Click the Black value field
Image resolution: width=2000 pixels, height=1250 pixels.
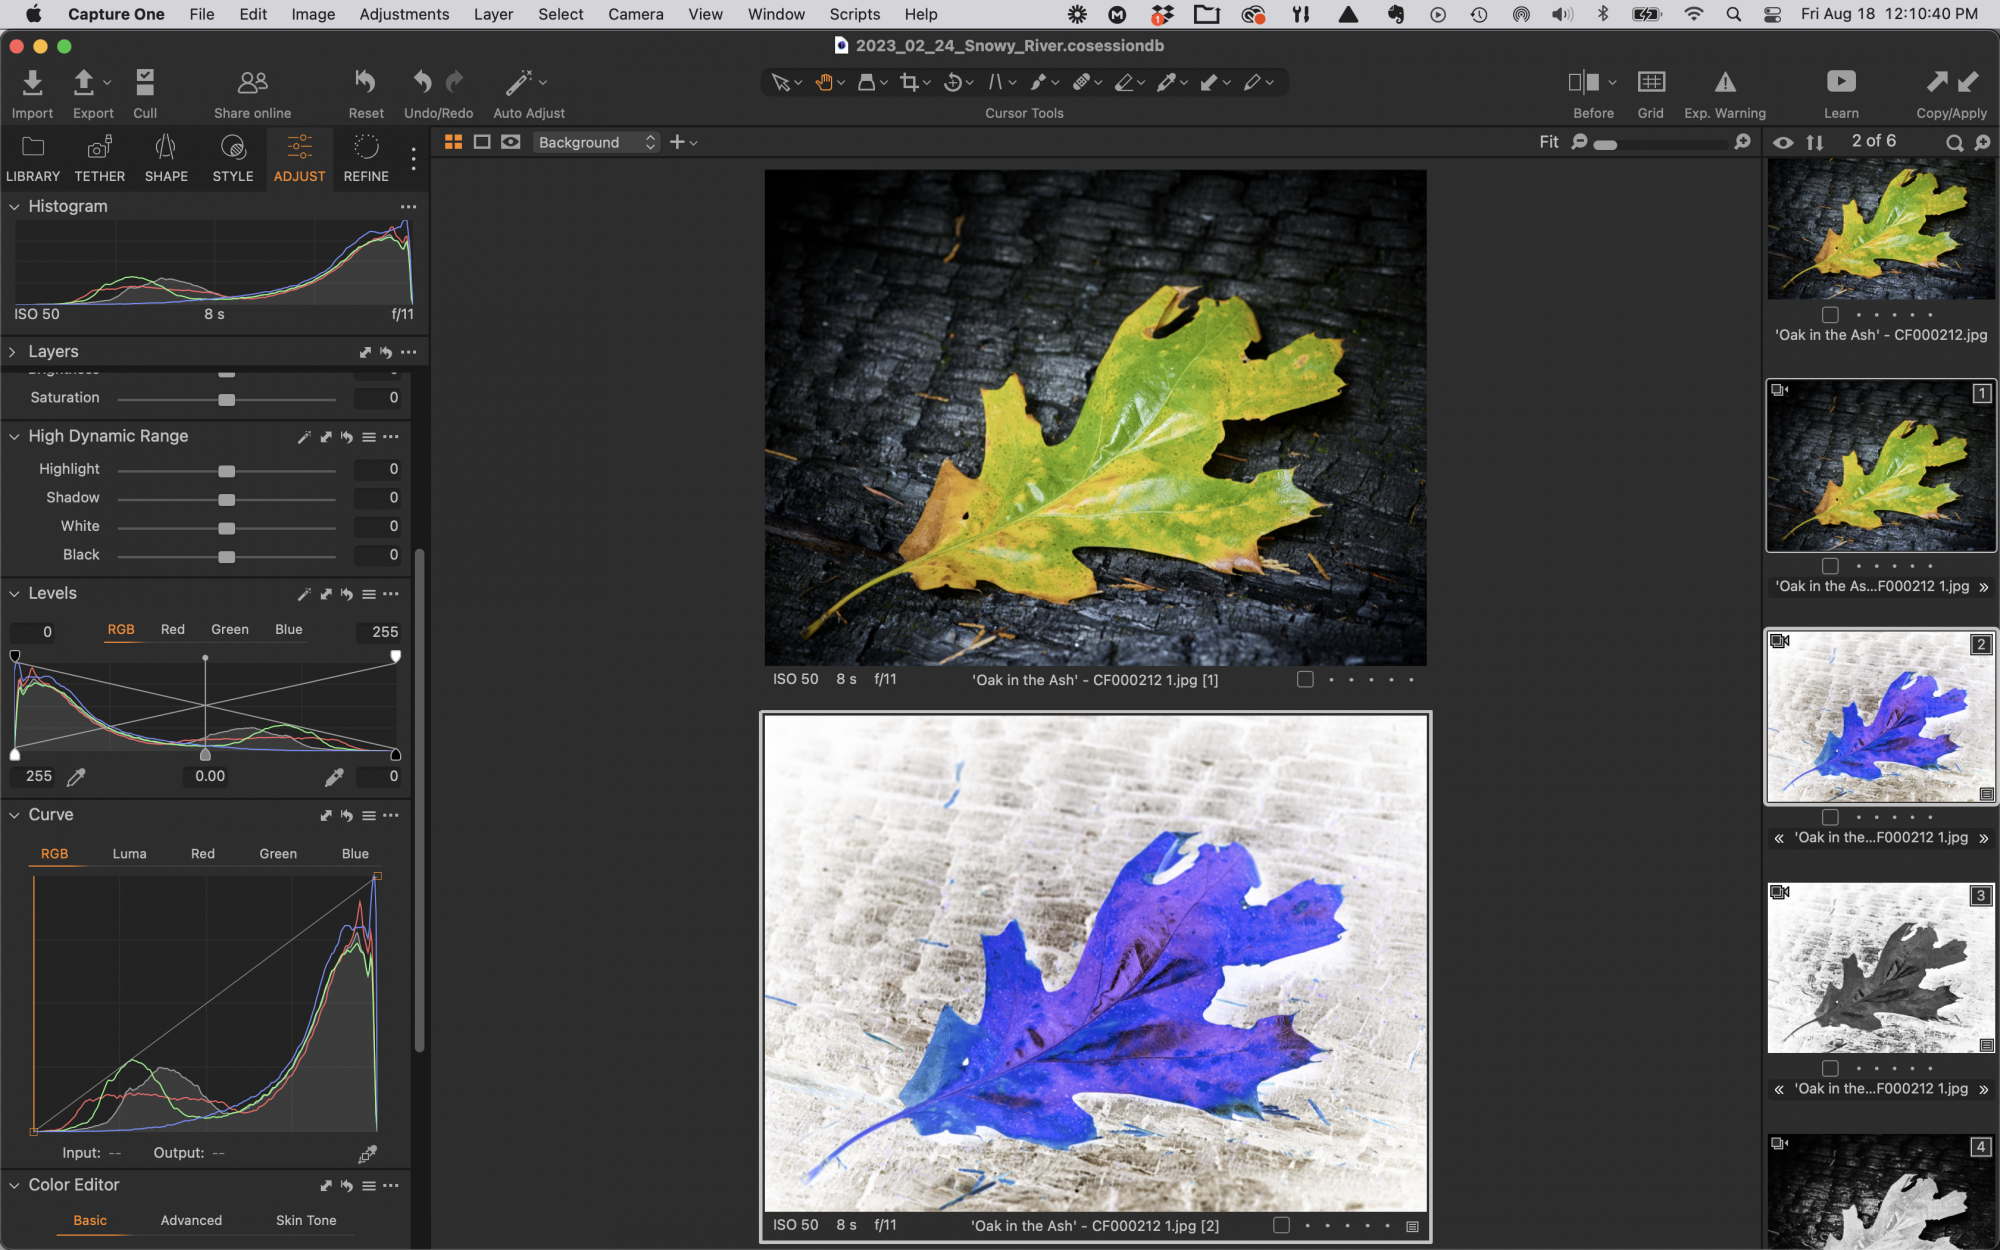[380, 555]
